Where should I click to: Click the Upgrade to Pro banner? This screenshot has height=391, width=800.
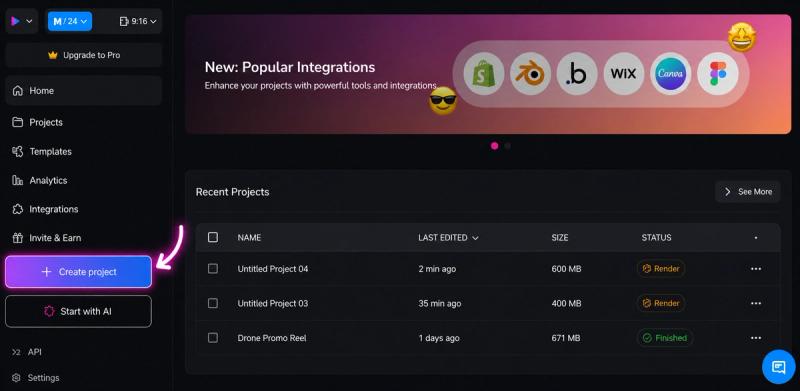click(x=84, y=55)
